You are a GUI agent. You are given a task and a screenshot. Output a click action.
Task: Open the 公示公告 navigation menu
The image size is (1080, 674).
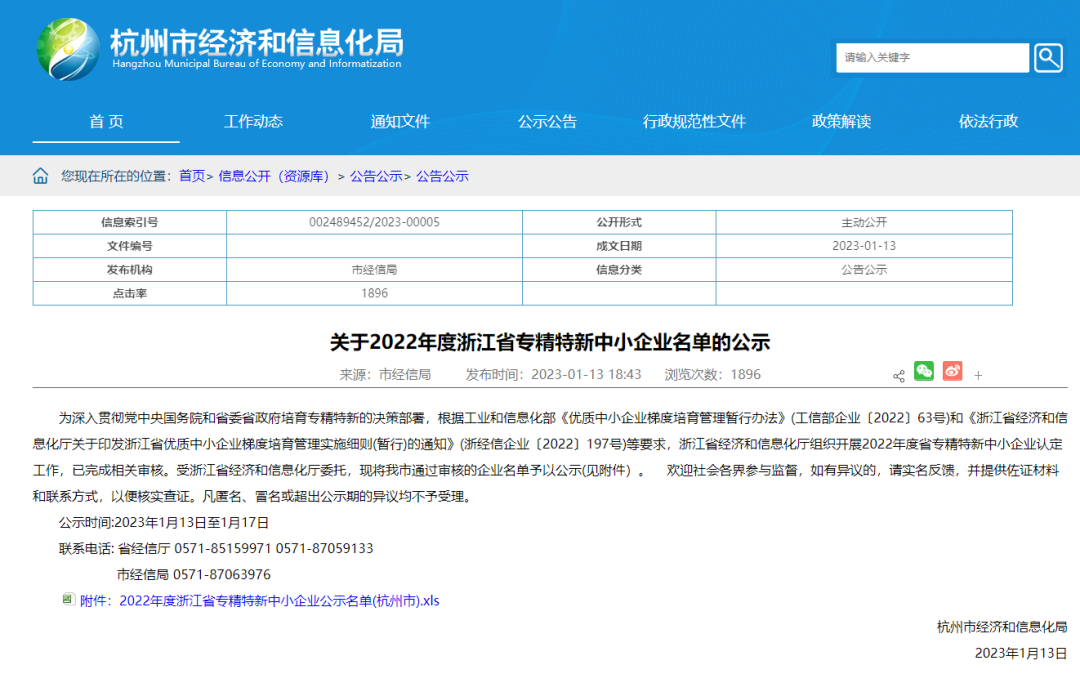547,121
